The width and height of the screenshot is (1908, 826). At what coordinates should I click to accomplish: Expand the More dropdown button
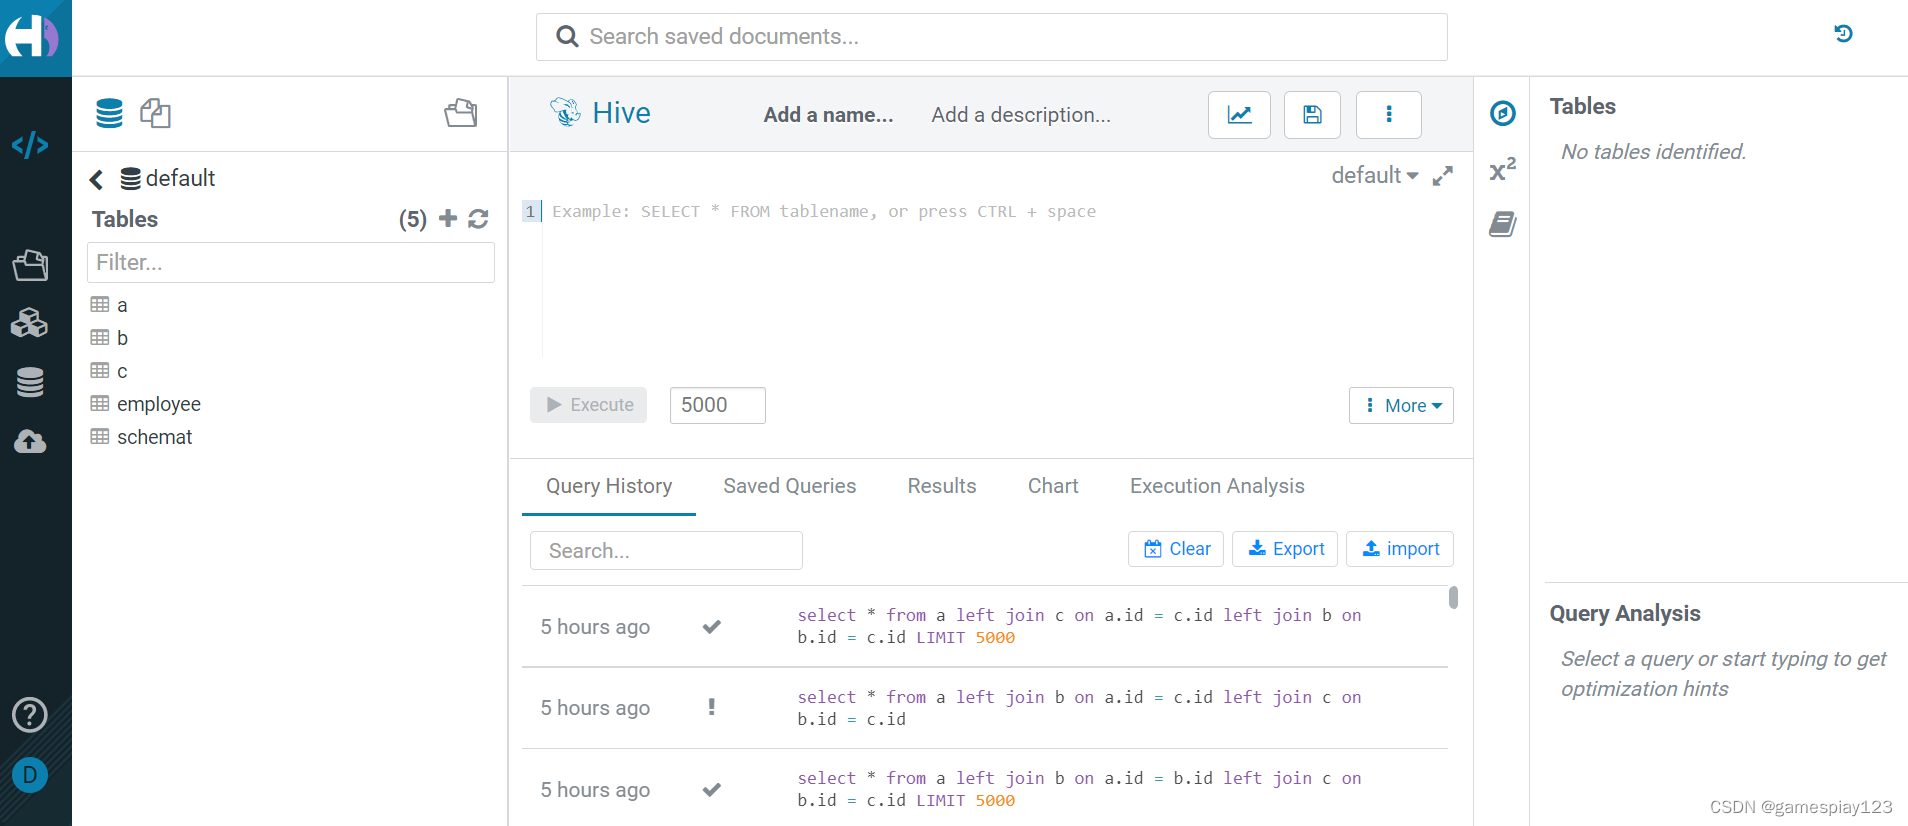click(x=1401, y=406)
